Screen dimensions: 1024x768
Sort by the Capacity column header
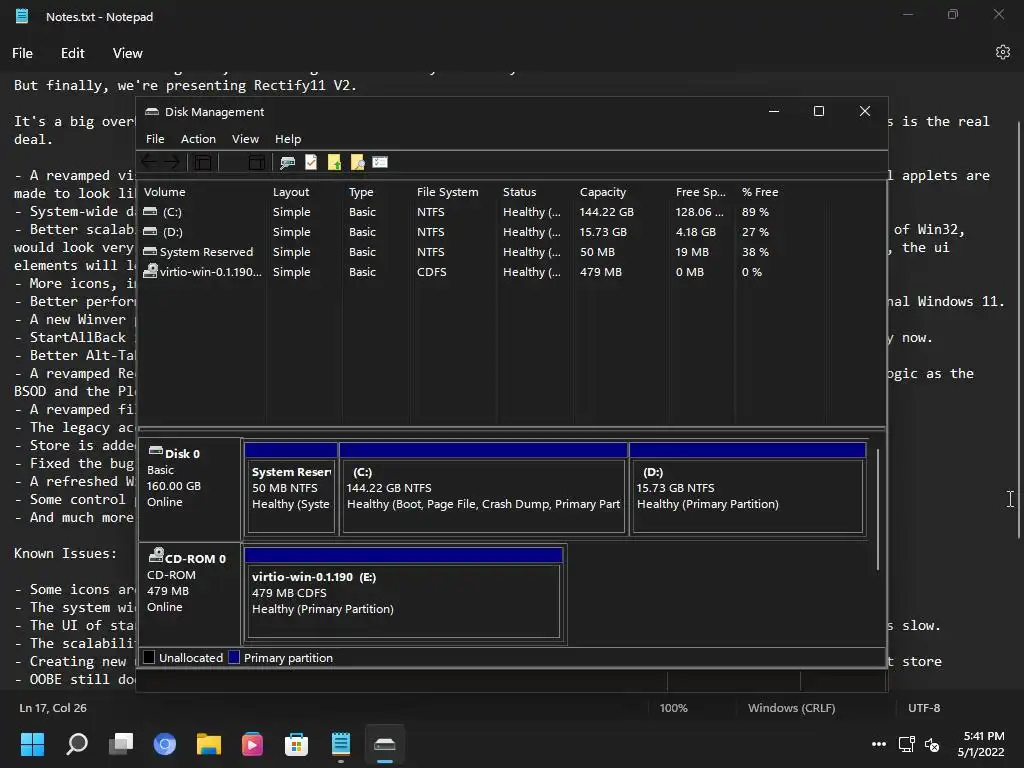pyautogui.click(x=620, y=191)
